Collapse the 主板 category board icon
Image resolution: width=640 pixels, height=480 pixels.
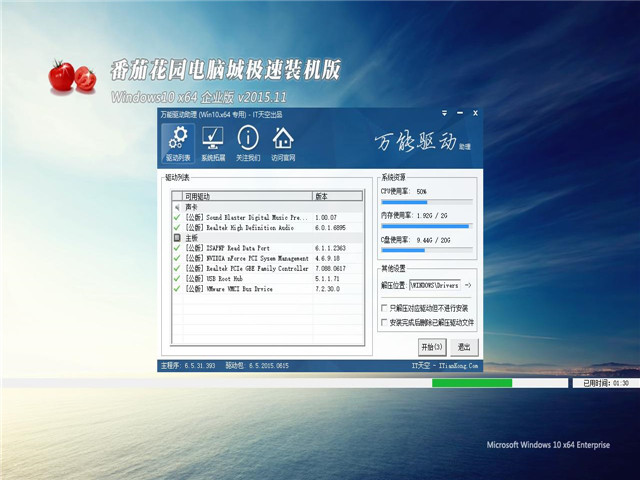click(x=177, y=238)
